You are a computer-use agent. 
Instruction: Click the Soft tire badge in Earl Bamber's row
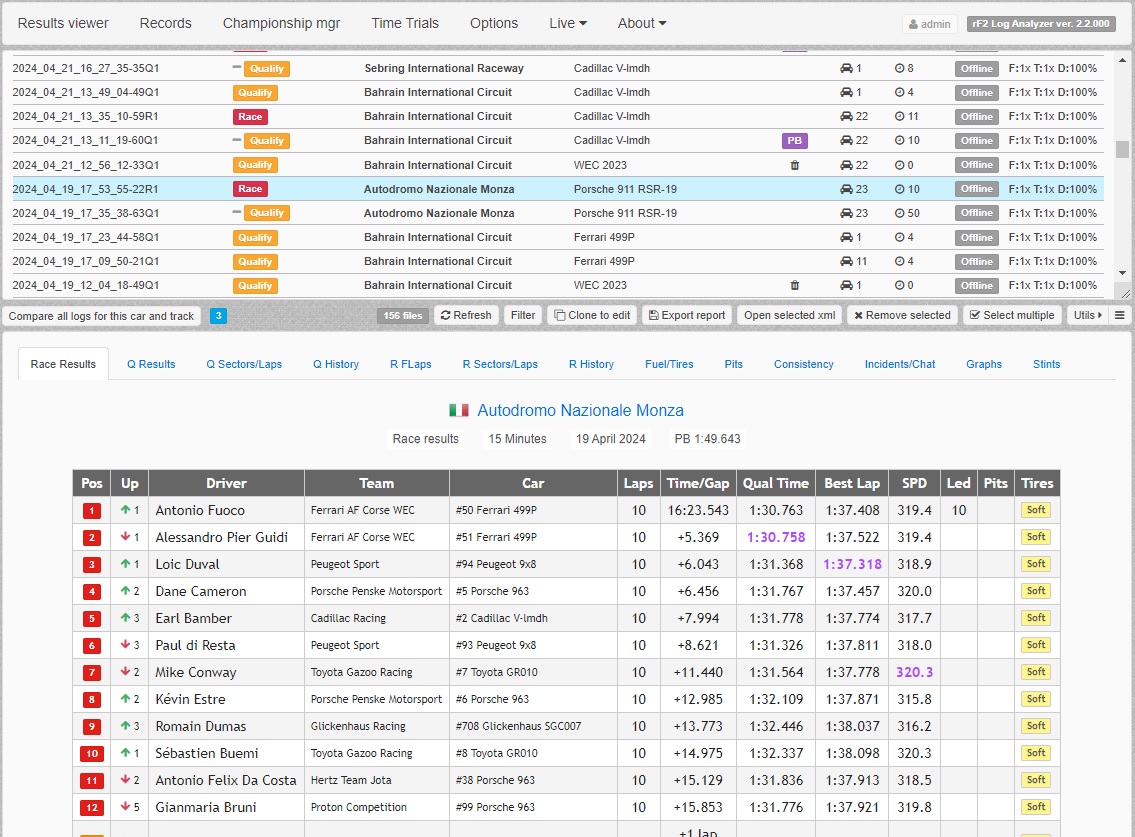(1036, 618)
